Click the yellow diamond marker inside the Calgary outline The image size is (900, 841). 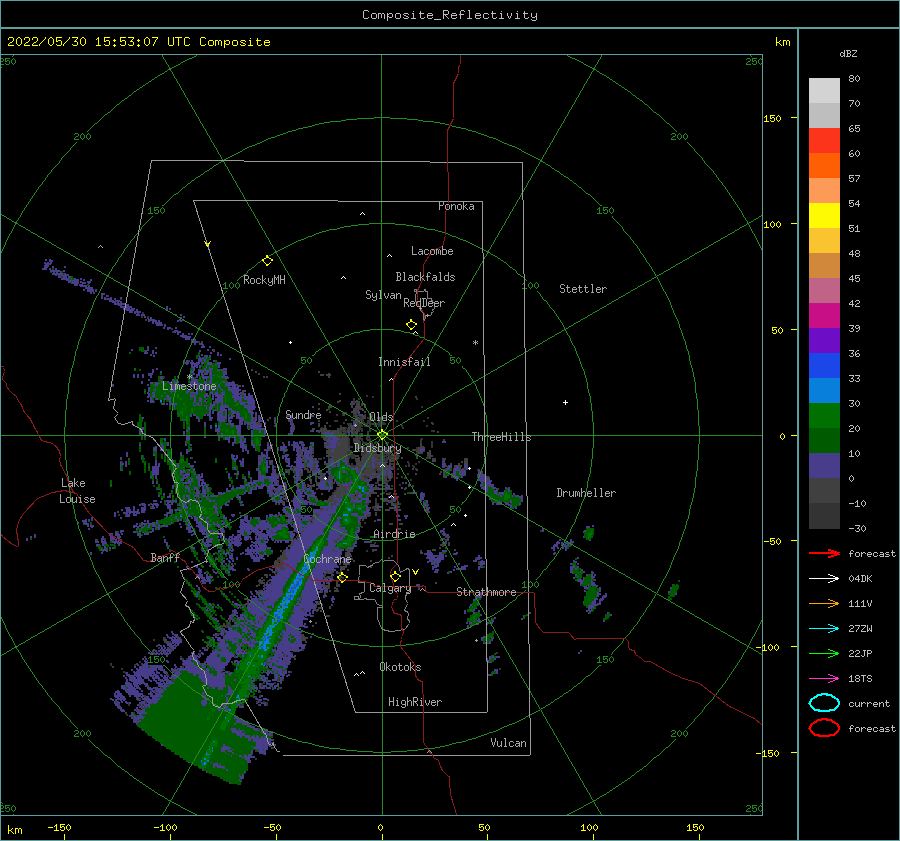coord(395,576)
